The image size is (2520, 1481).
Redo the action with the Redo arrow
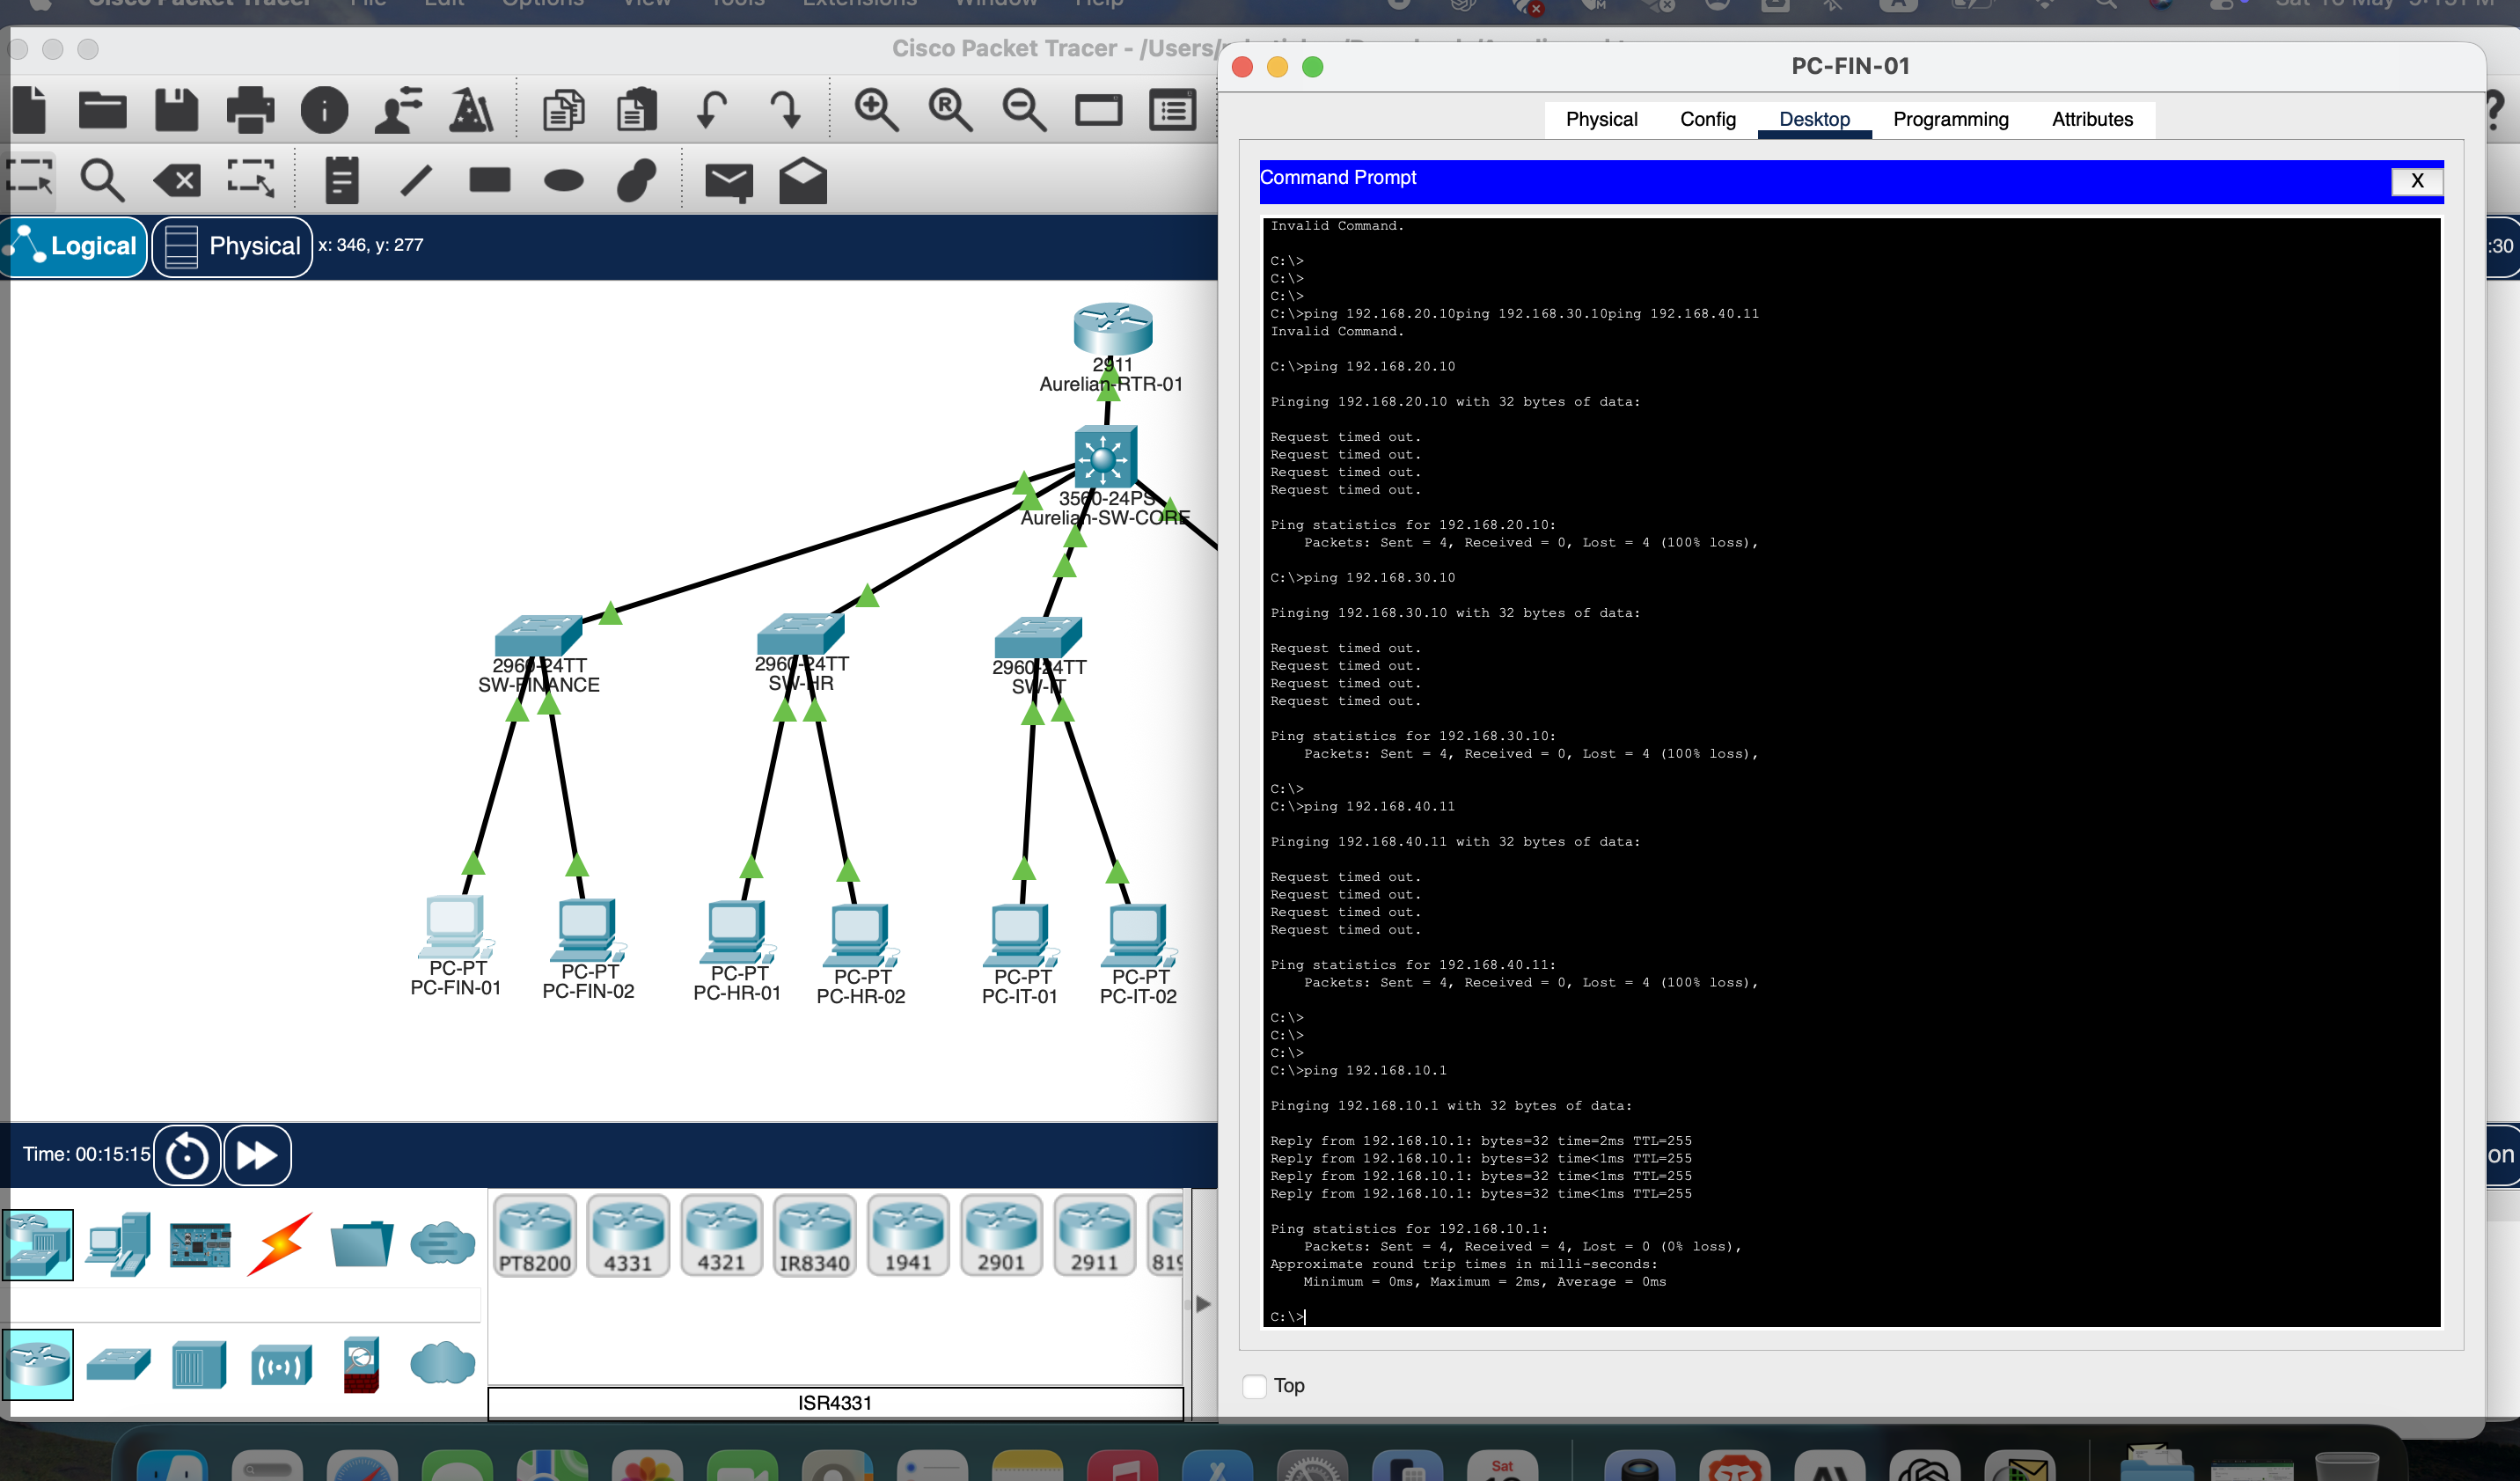point(786,109)
